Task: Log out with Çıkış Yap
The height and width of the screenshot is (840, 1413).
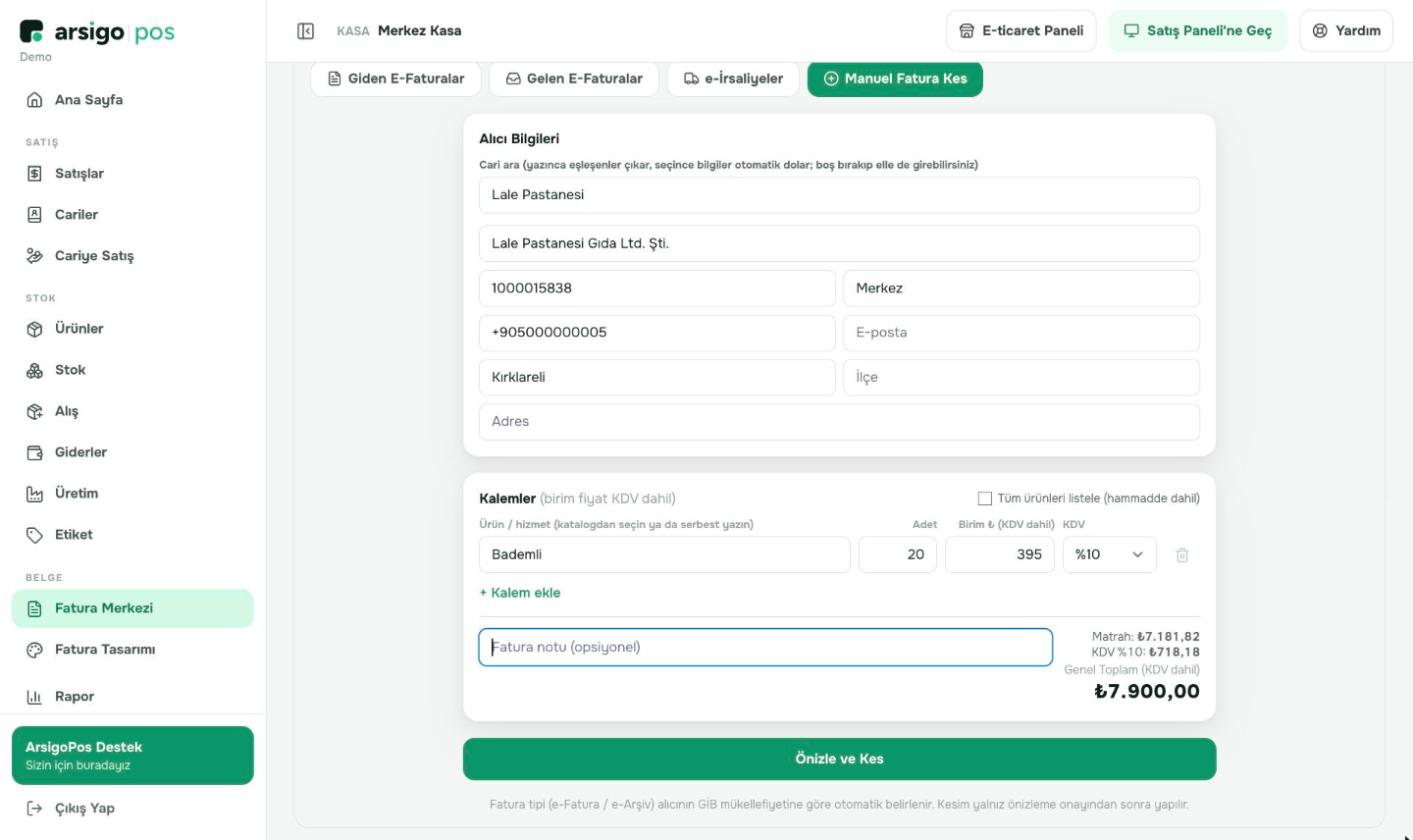Action: (133, 808)
